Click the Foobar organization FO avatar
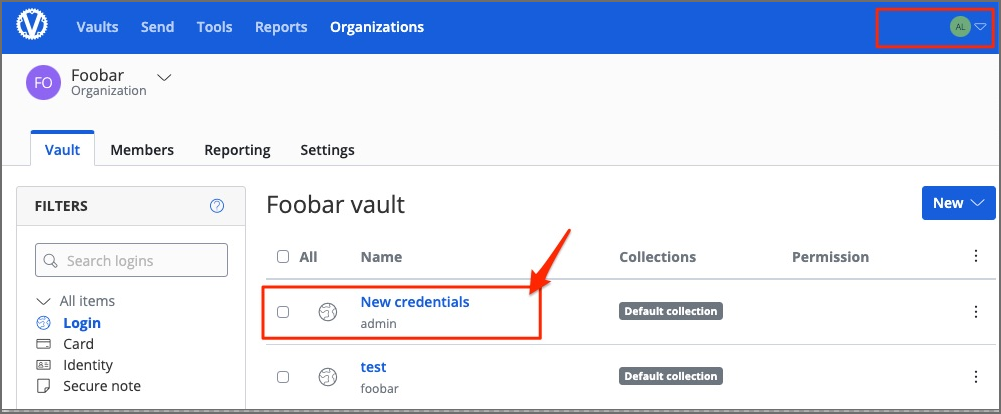This screenshot has width=1001, height=414. point(43,84)
